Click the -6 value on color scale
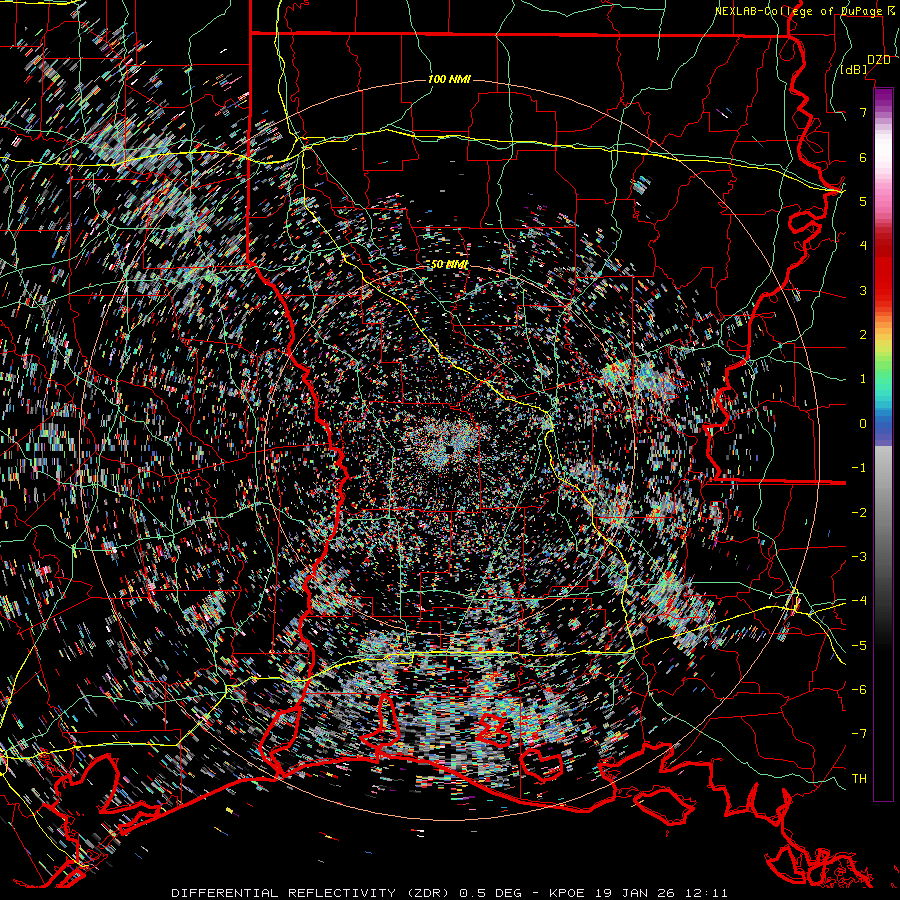 (859, 690)
